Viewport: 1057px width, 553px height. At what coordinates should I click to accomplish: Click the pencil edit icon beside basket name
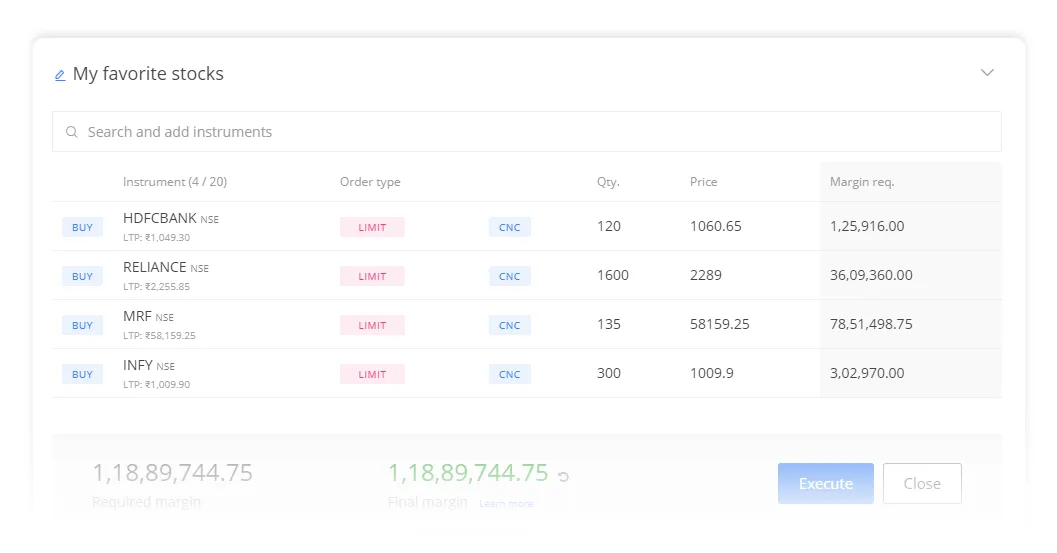click(60, 76)
